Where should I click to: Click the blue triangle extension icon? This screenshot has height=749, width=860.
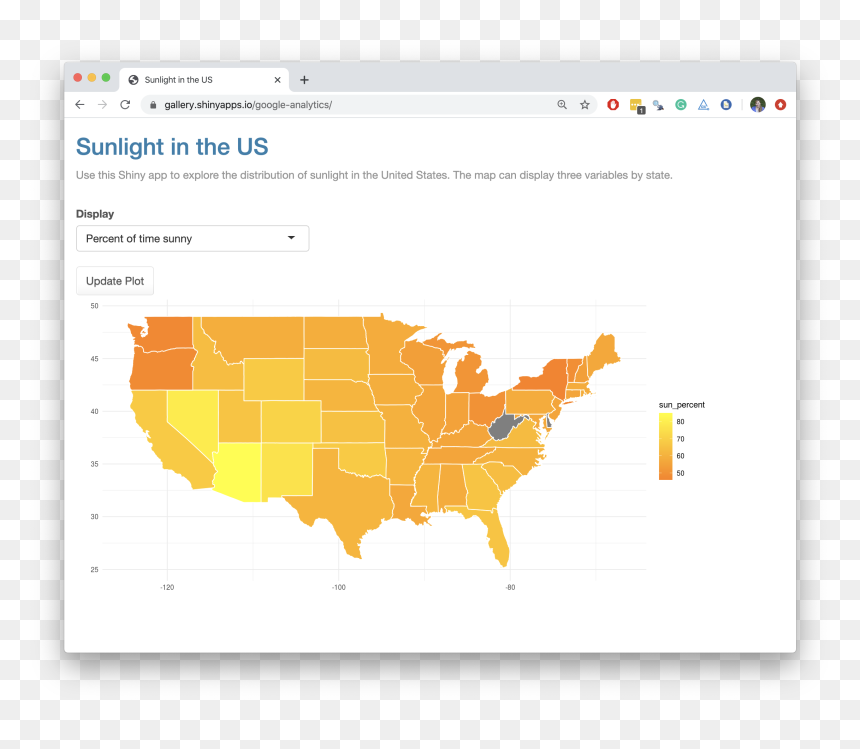click(703, 105)
